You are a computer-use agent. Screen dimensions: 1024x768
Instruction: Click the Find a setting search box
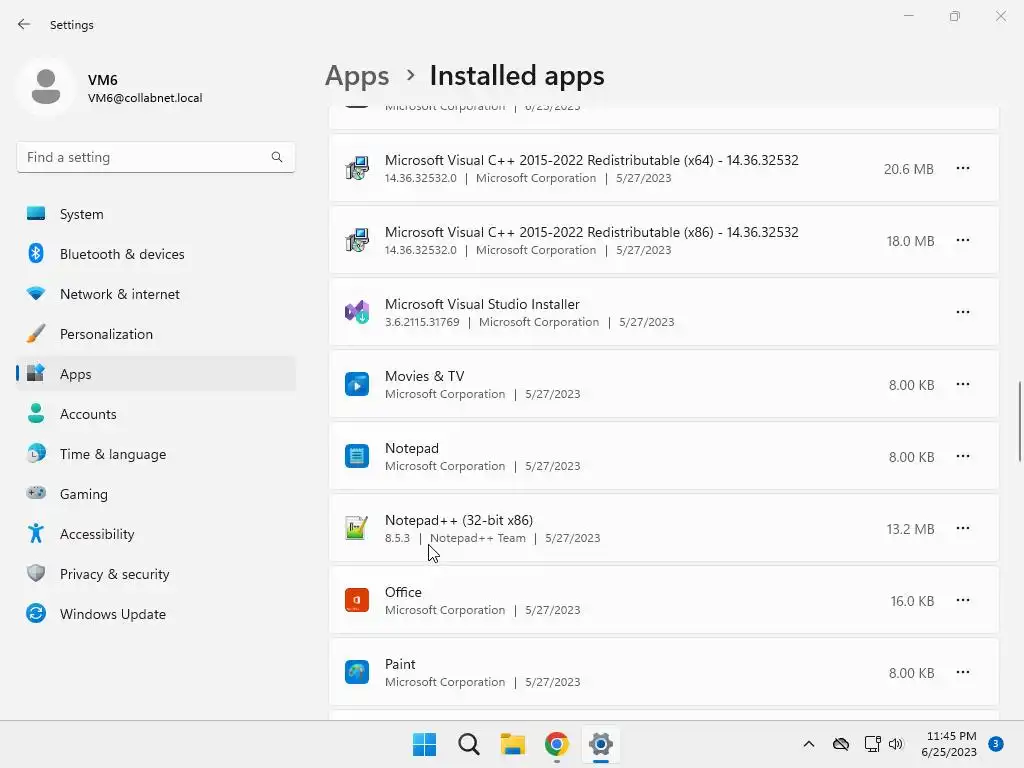click(x=156, y=157)
